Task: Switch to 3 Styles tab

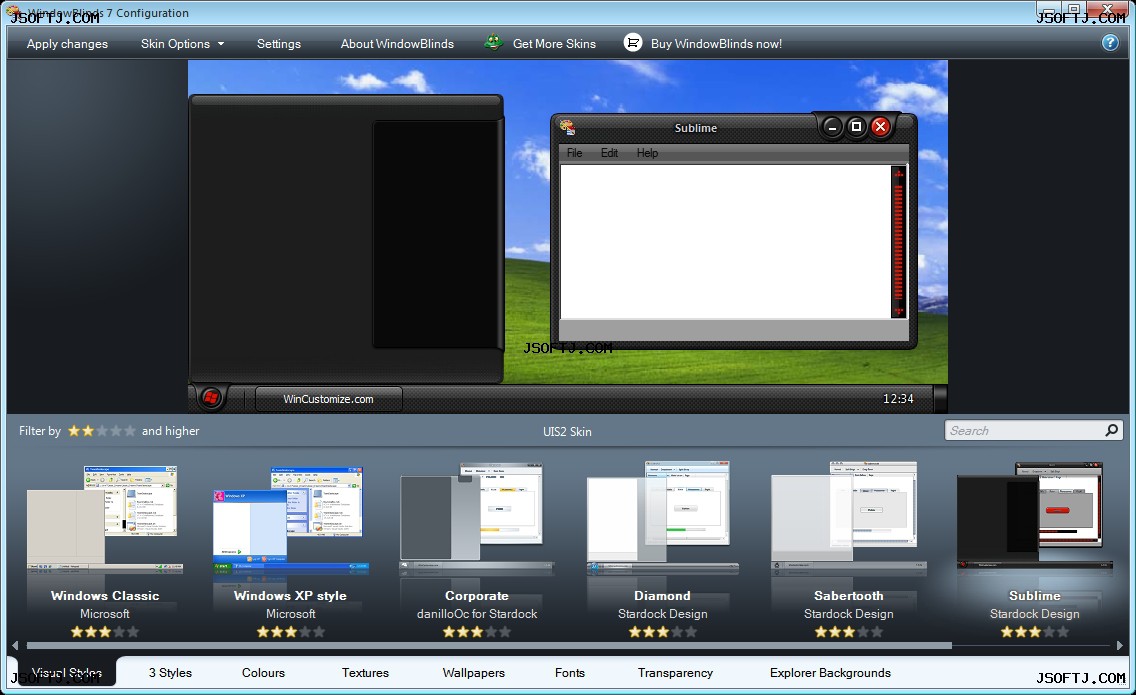Action: tap(170, 673)
